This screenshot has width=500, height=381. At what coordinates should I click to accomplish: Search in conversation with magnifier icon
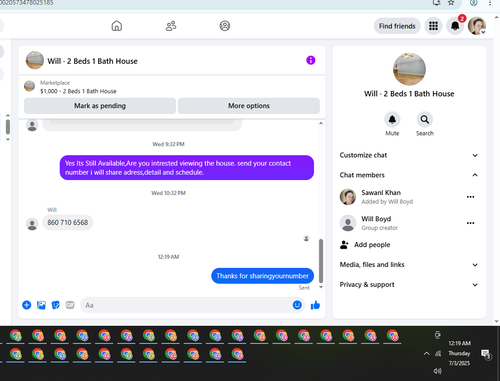pyautogui.click(x=425, y=120)
